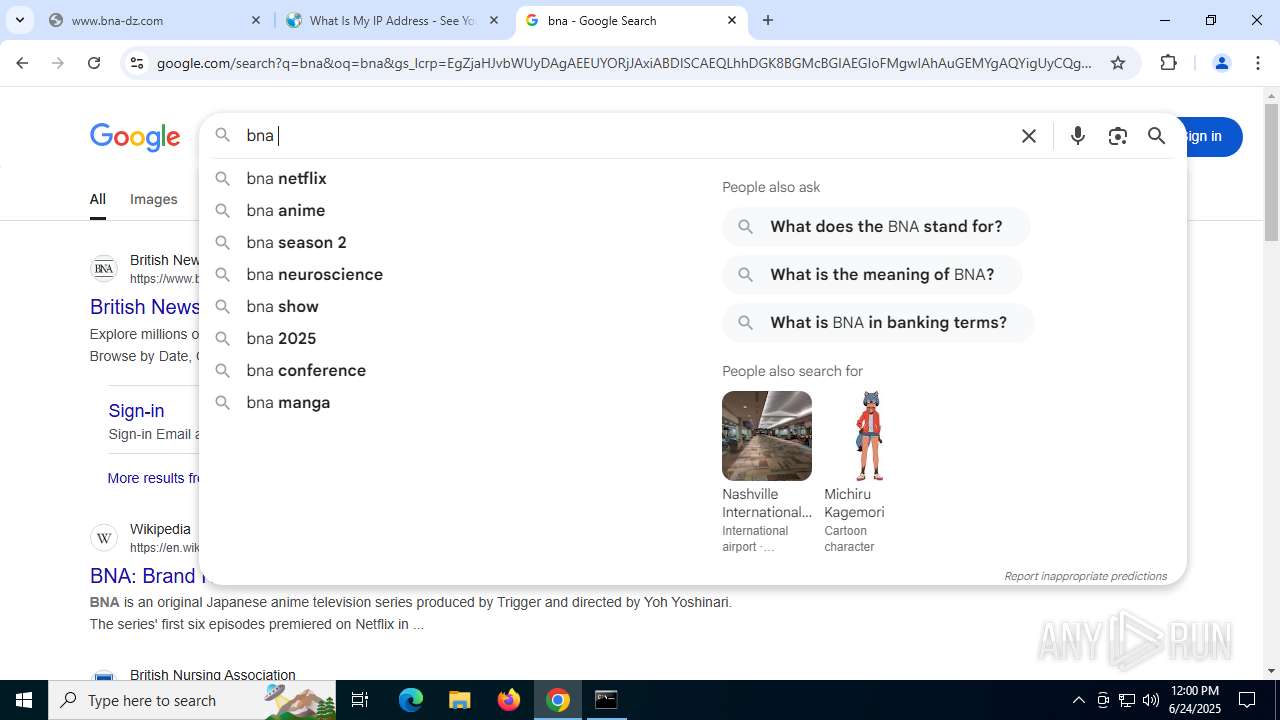Start voice search with microphone icon

1077,136
